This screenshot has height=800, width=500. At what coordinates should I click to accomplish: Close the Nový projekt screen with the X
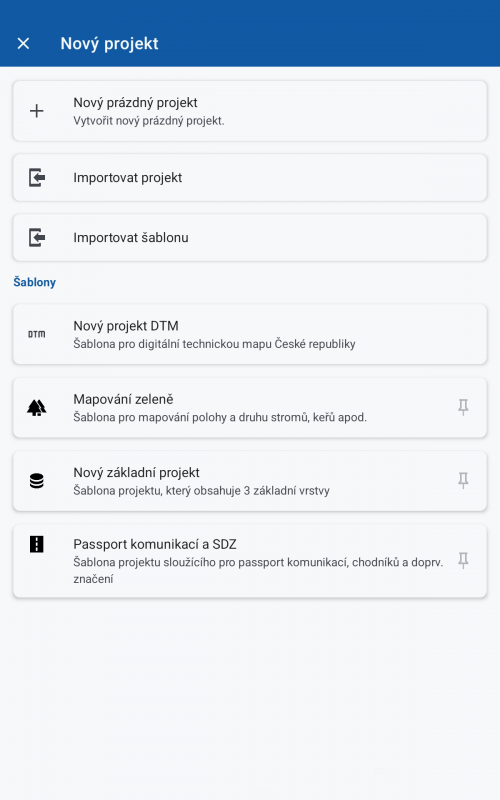[23, 43]
